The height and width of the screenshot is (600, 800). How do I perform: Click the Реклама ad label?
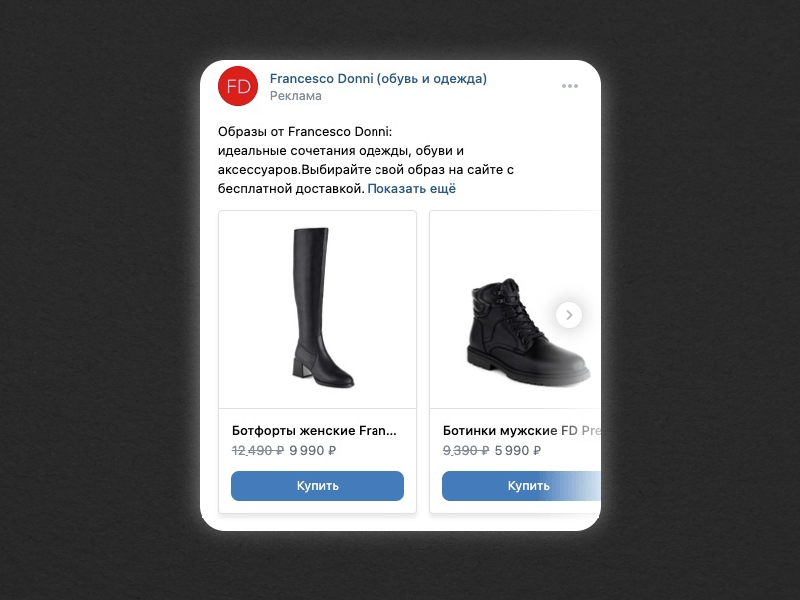coord(295,96)
